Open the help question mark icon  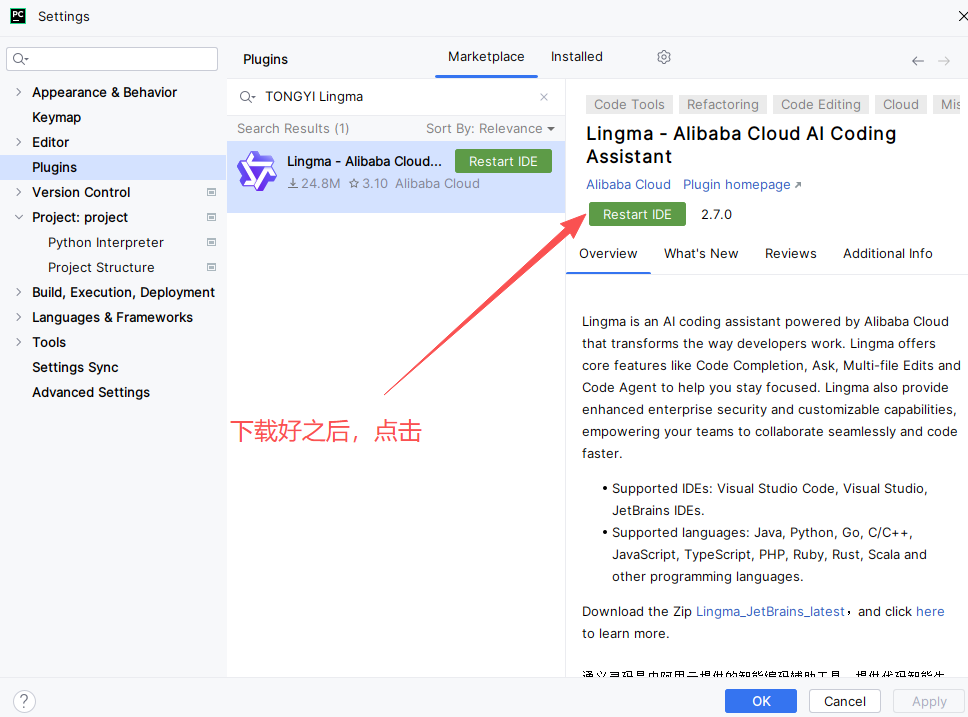25,701
